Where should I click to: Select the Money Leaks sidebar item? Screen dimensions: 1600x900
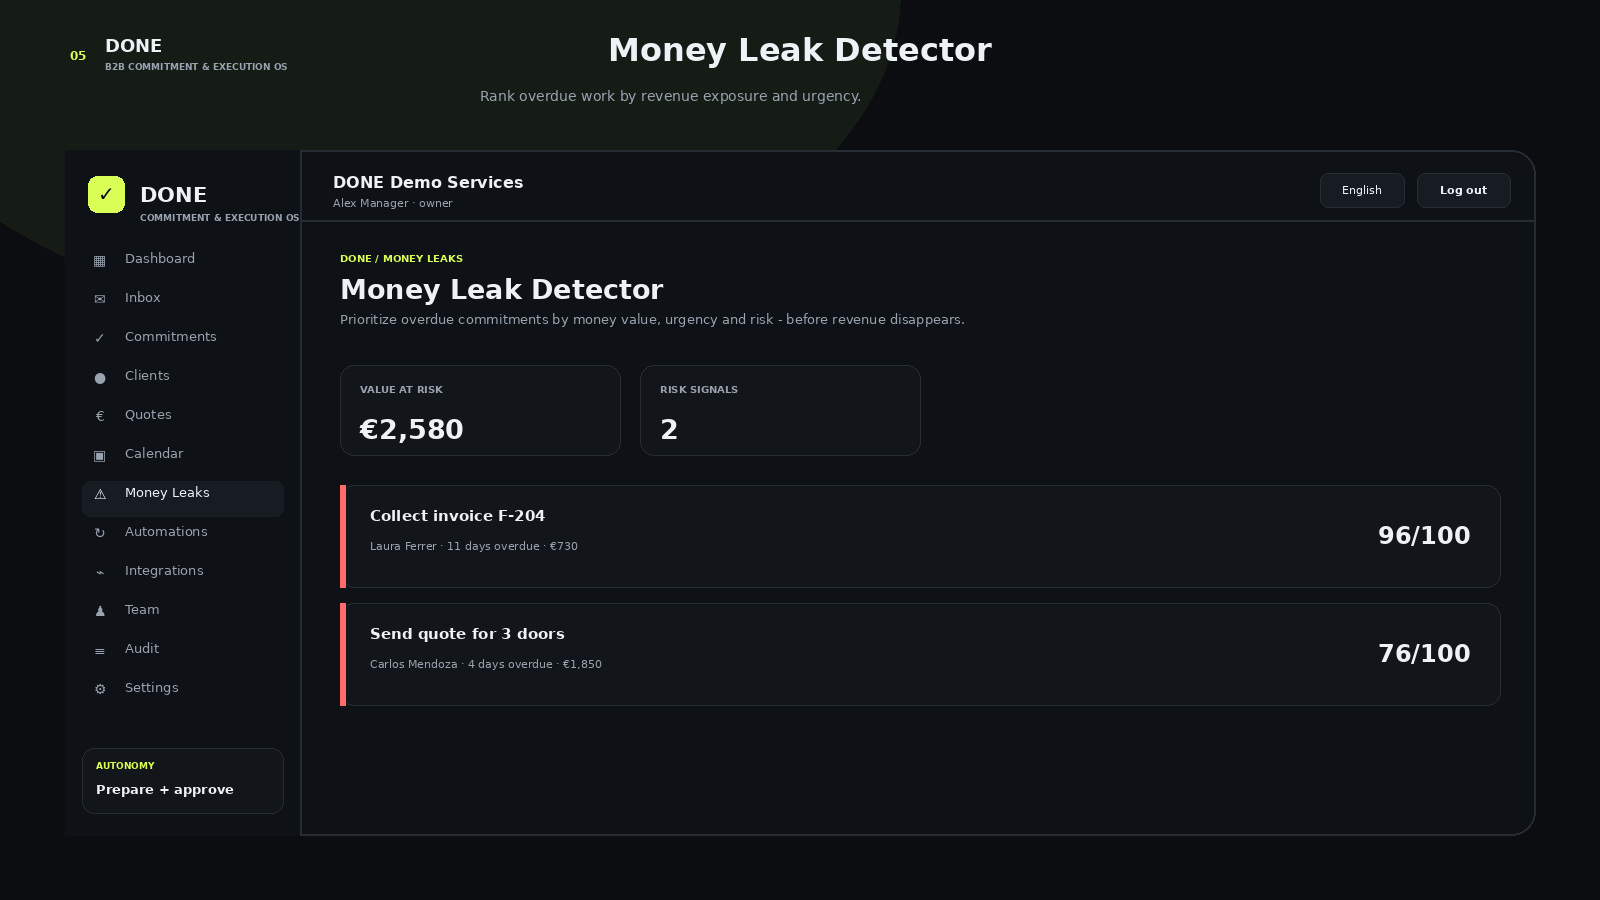183,498
